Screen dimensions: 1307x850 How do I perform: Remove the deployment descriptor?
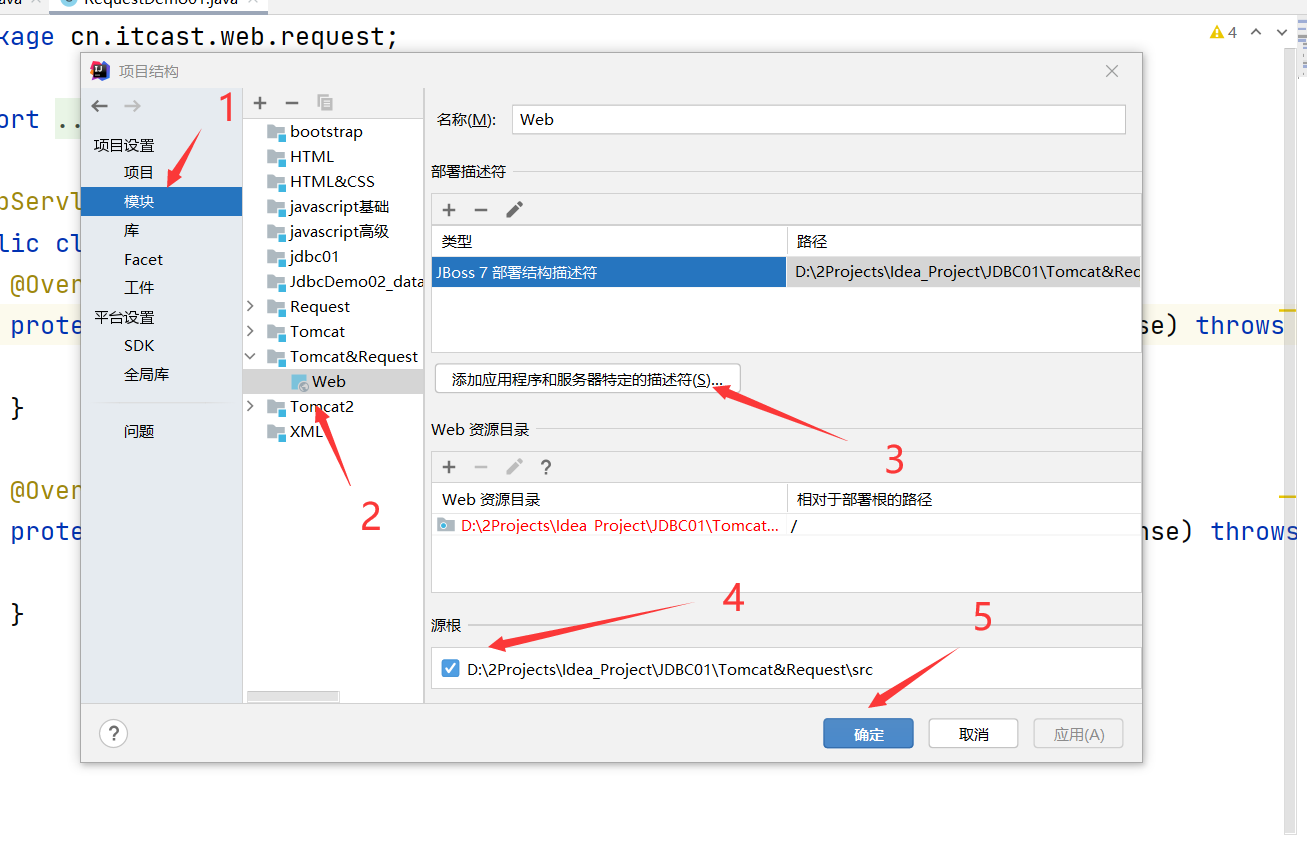pyautogui.click(x=481, y=210)
